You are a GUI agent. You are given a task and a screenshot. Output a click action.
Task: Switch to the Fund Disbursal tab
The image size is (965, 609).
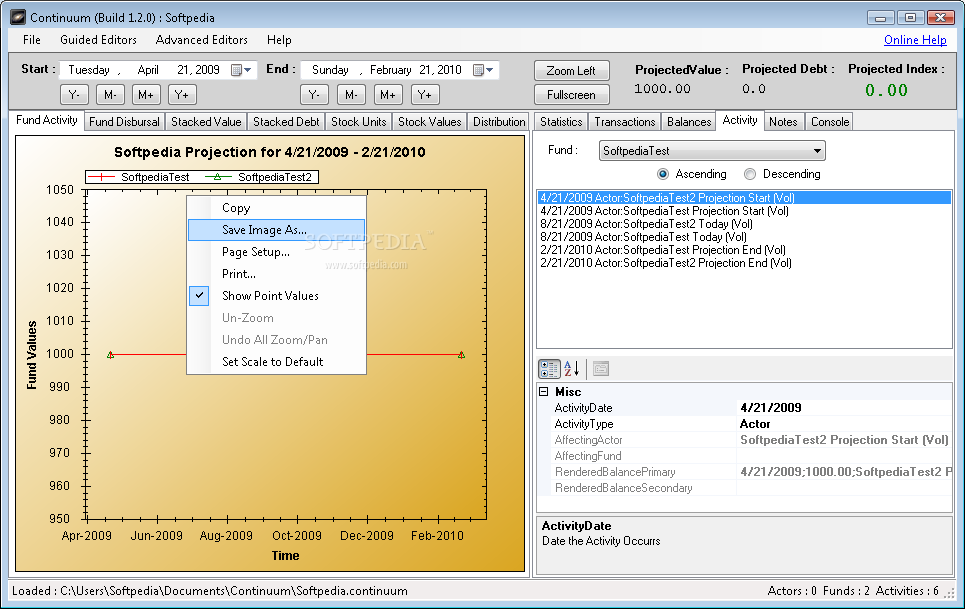[124, 122]
